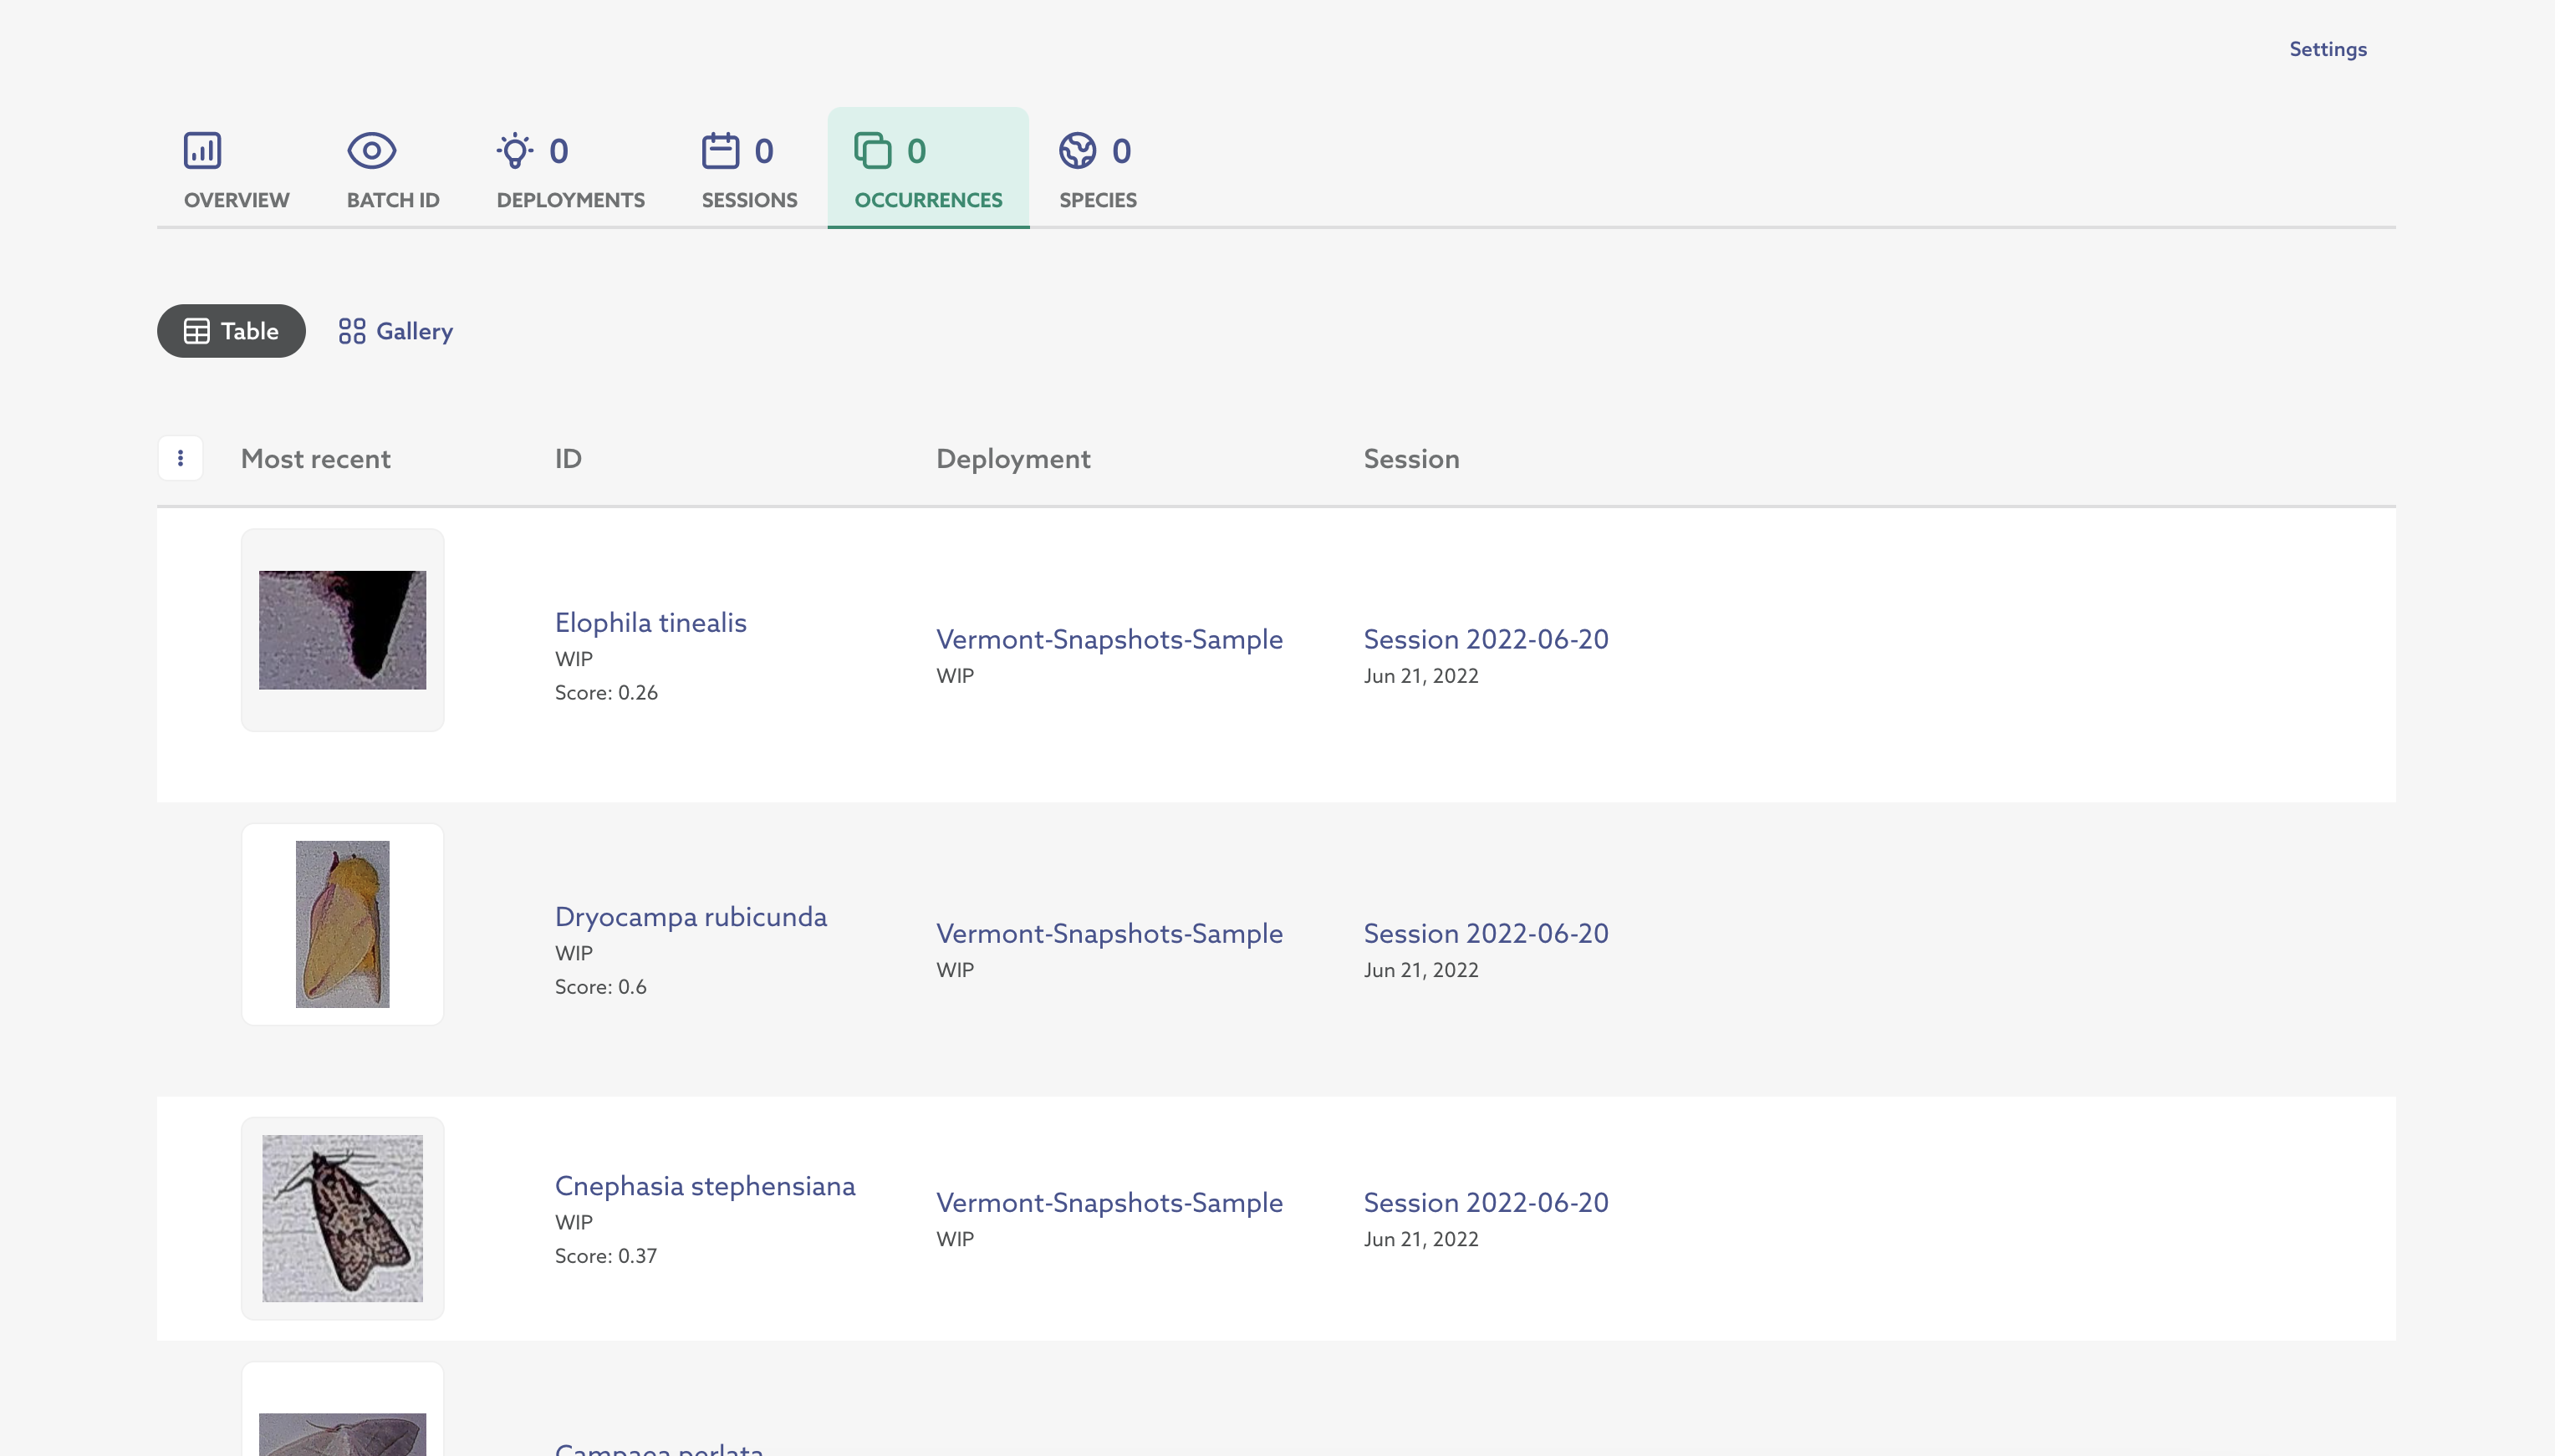Open Elophila tinealis occurrence link
The height and width of the screenshot is (1456, 2555).
click(650, 622)
